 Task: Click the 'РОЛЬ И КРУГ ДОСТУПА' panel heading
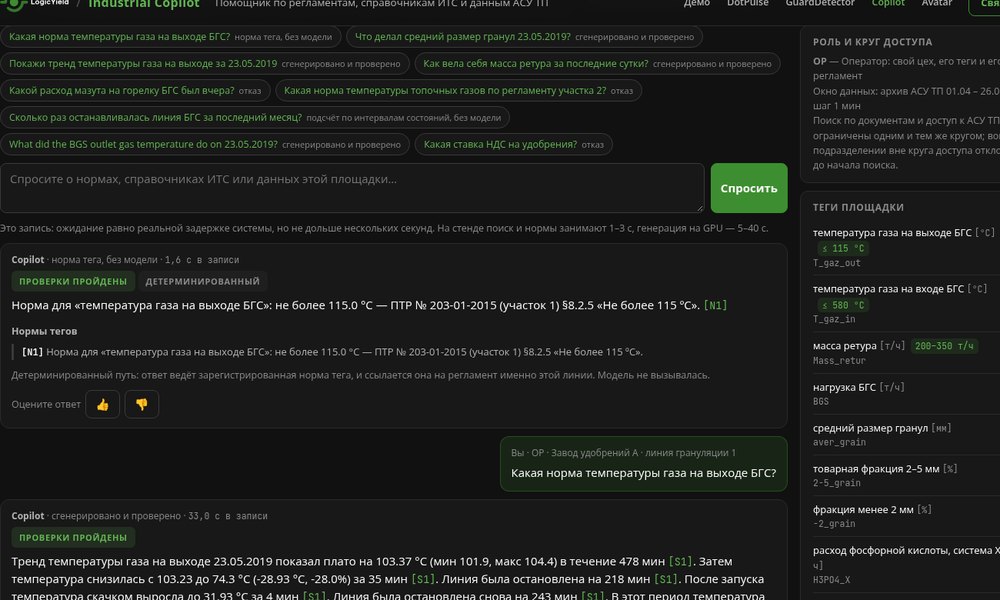(872, 42)
